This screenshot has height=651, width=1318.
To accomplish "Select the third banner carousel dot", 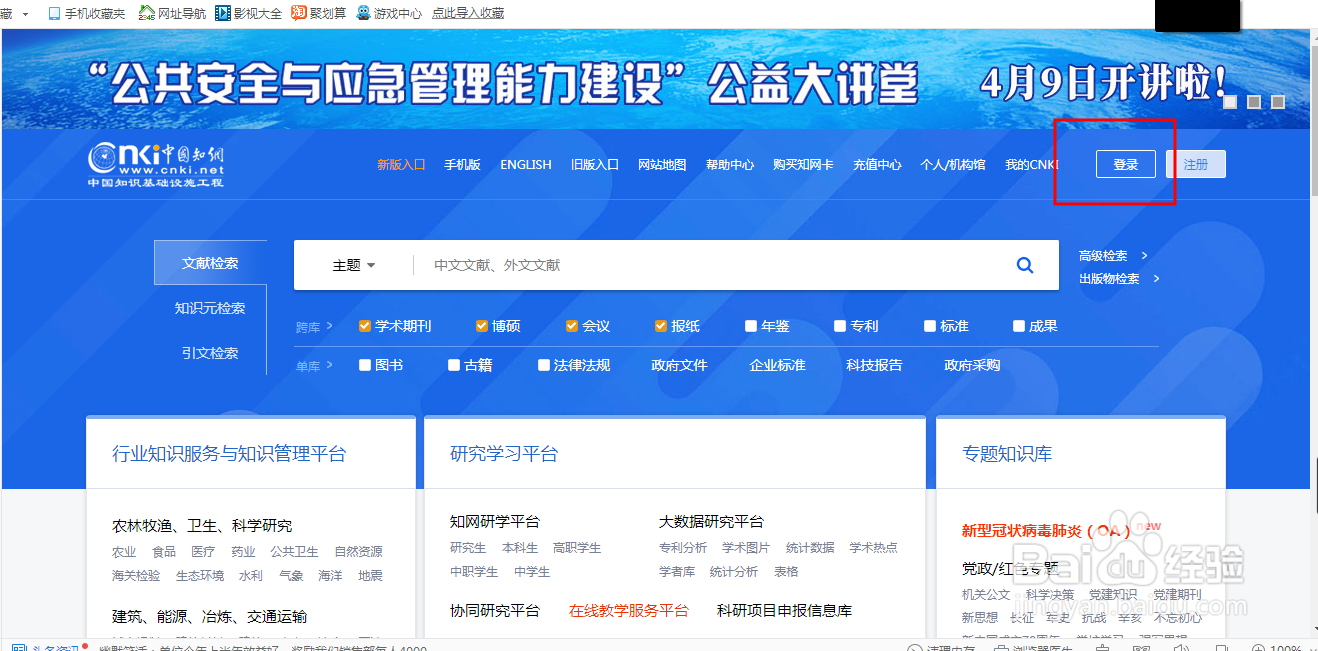I will (x=1278, y=102).
